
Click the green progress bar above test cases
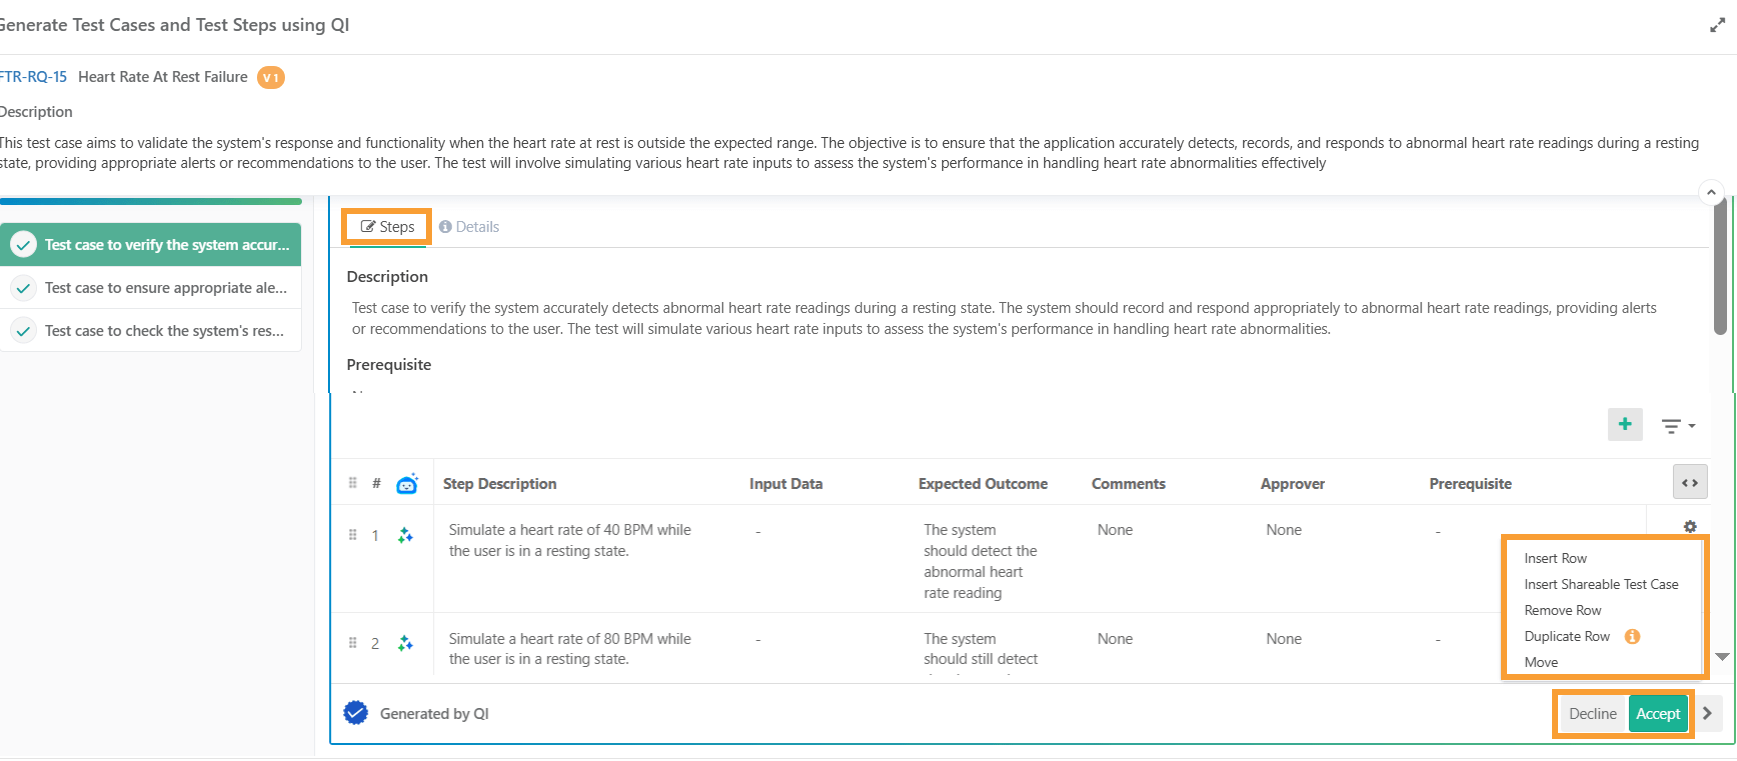click(151, 201)
